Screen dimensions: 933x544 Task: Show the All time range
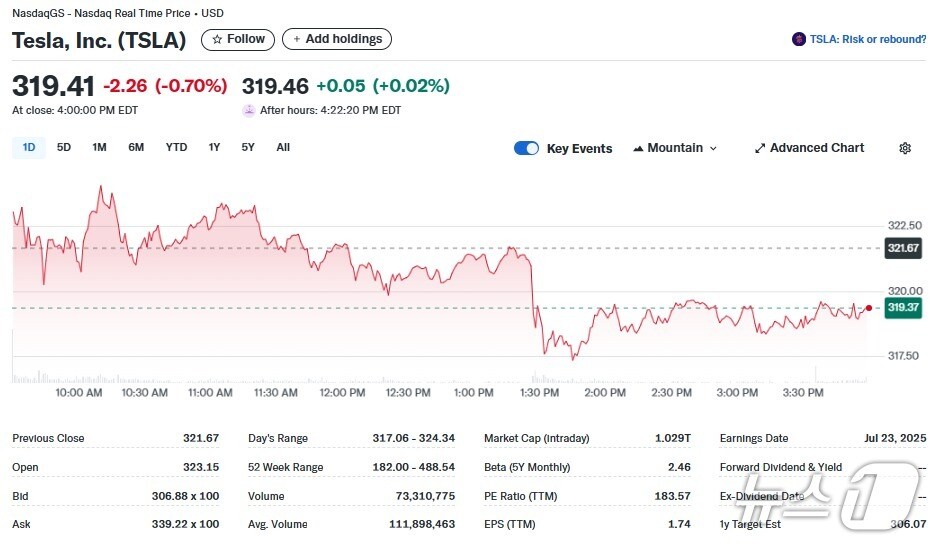tap(283, 147)
